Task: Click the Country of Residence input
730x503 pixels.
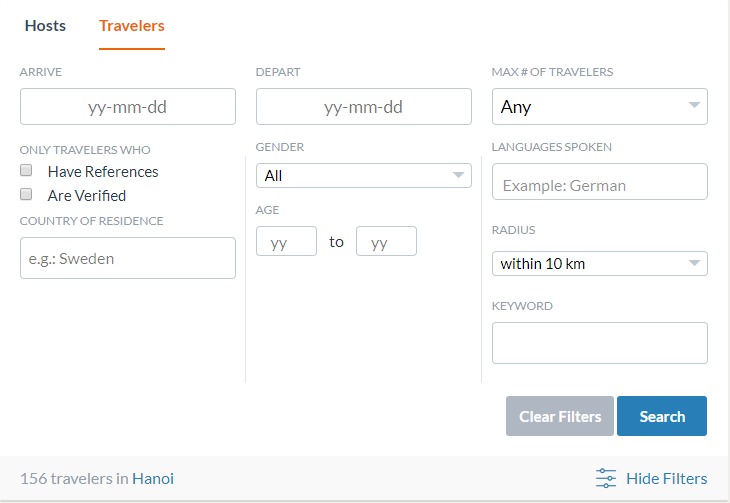Action: (128, 258)
